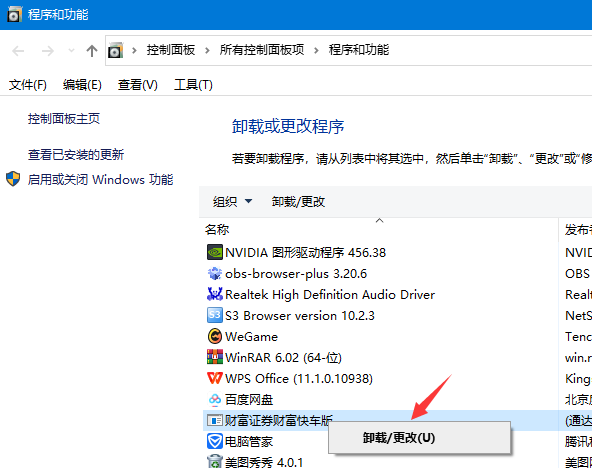Go back with the back arrow
592x468 pixels.
(18, 51)
